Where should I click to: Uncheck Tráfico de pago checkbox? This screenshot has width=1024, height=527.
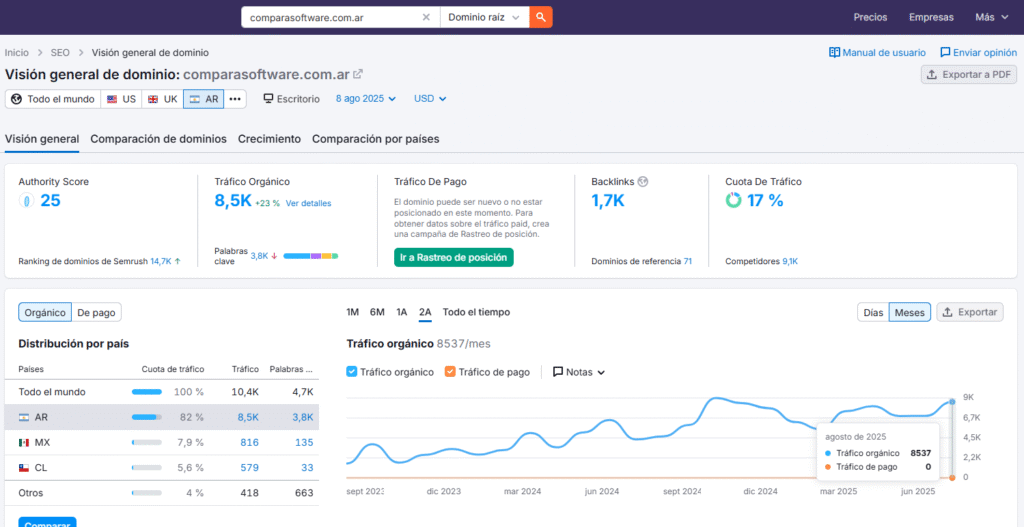tap(449, 372)
